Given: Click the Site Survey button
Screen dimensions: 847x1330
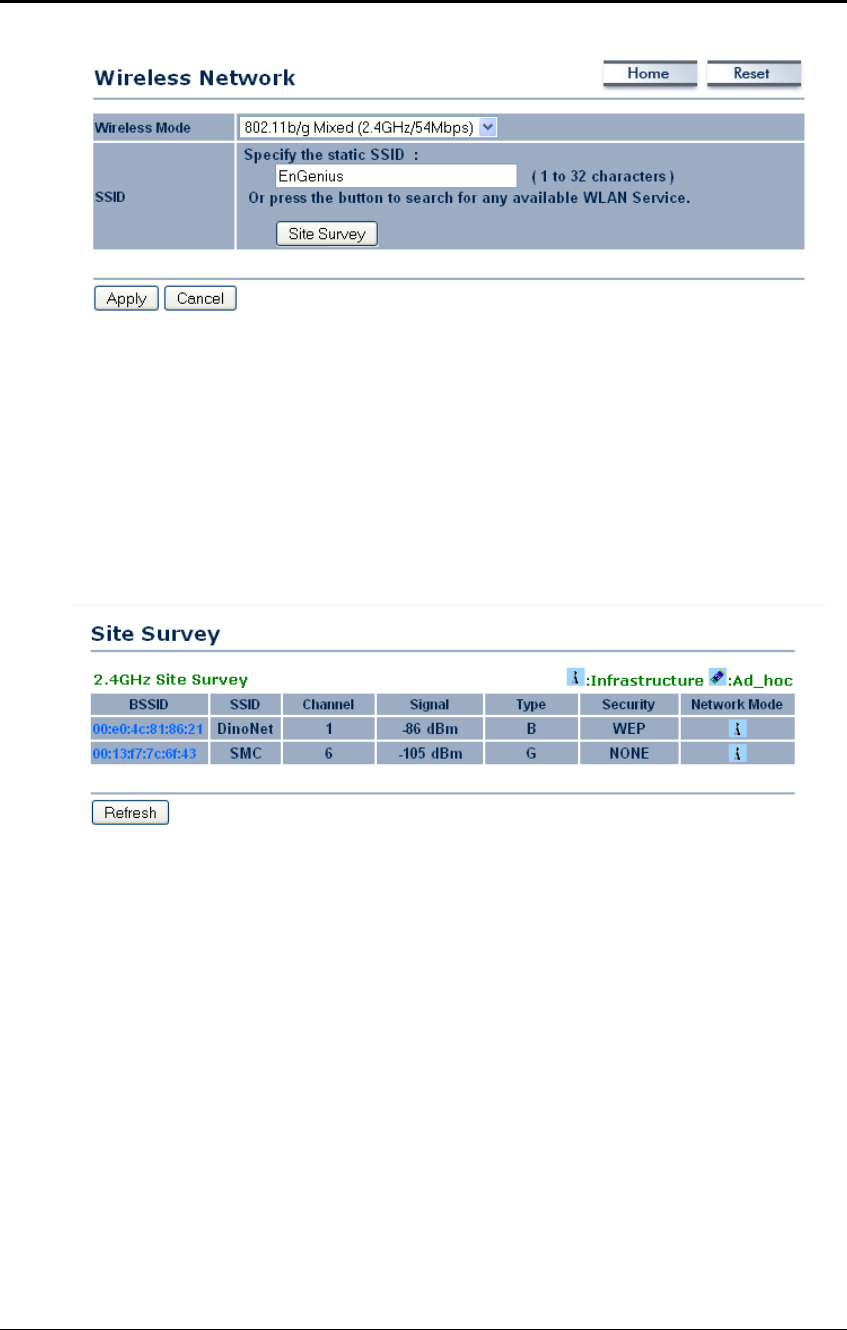Looking at the screenshot, I should point(327,234).
